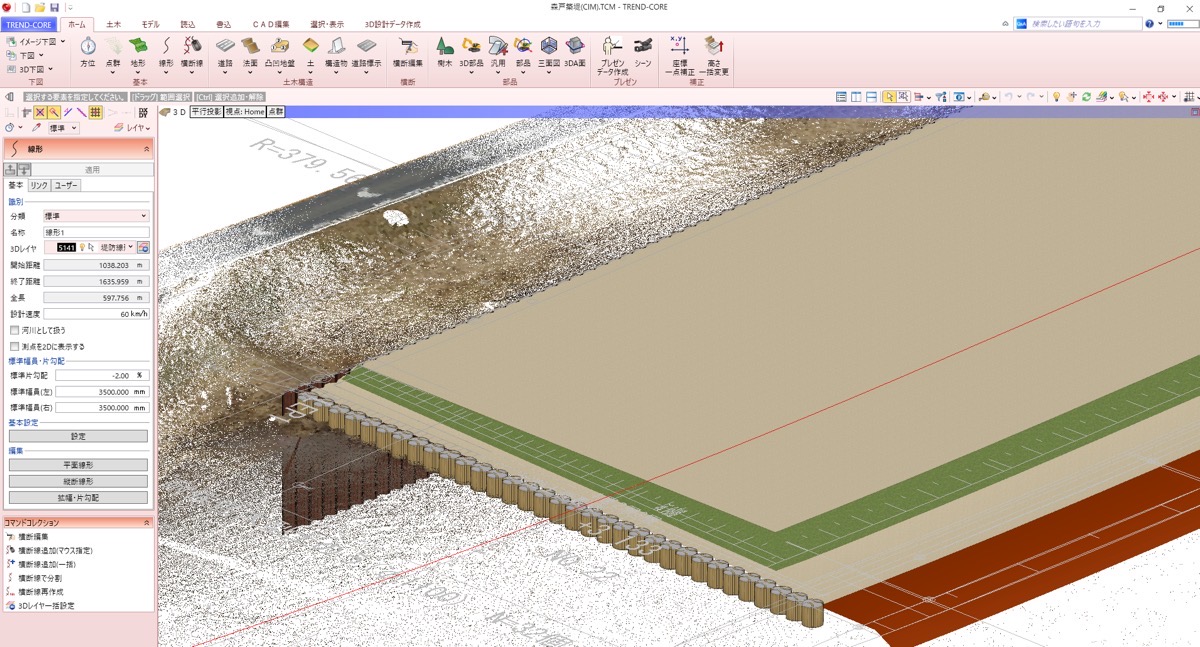
Task: Click the light bulb icon in top toolbar
Action: [x=1054, y=97]
